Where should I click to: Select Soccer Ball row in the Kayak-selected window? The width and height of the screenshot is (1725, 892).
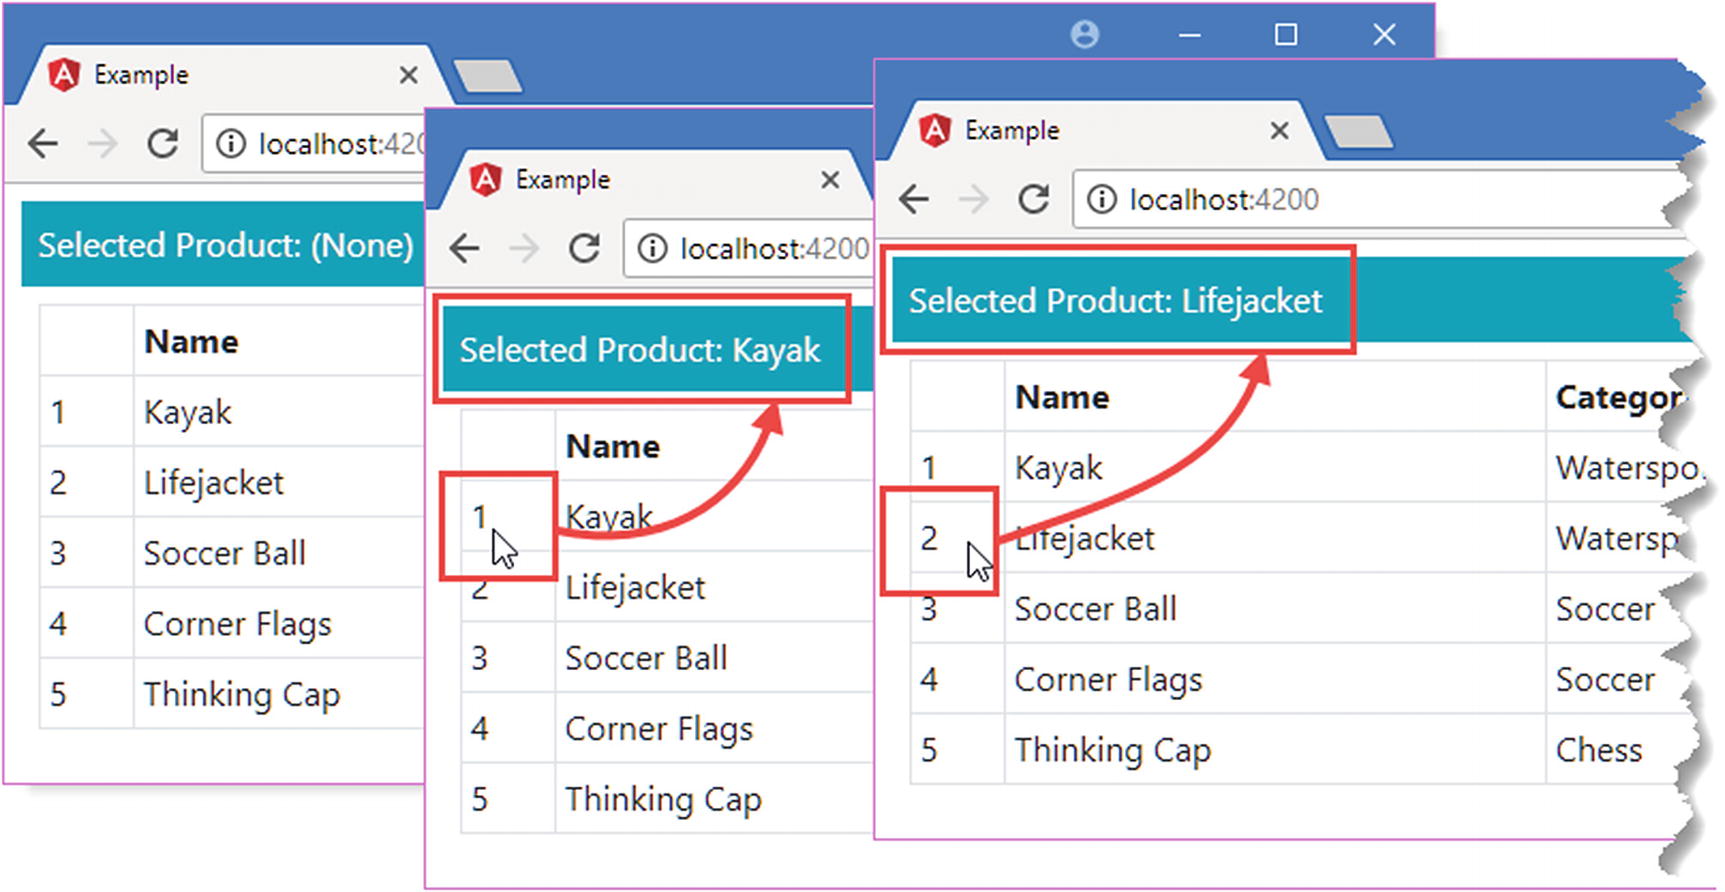point(646,658)
